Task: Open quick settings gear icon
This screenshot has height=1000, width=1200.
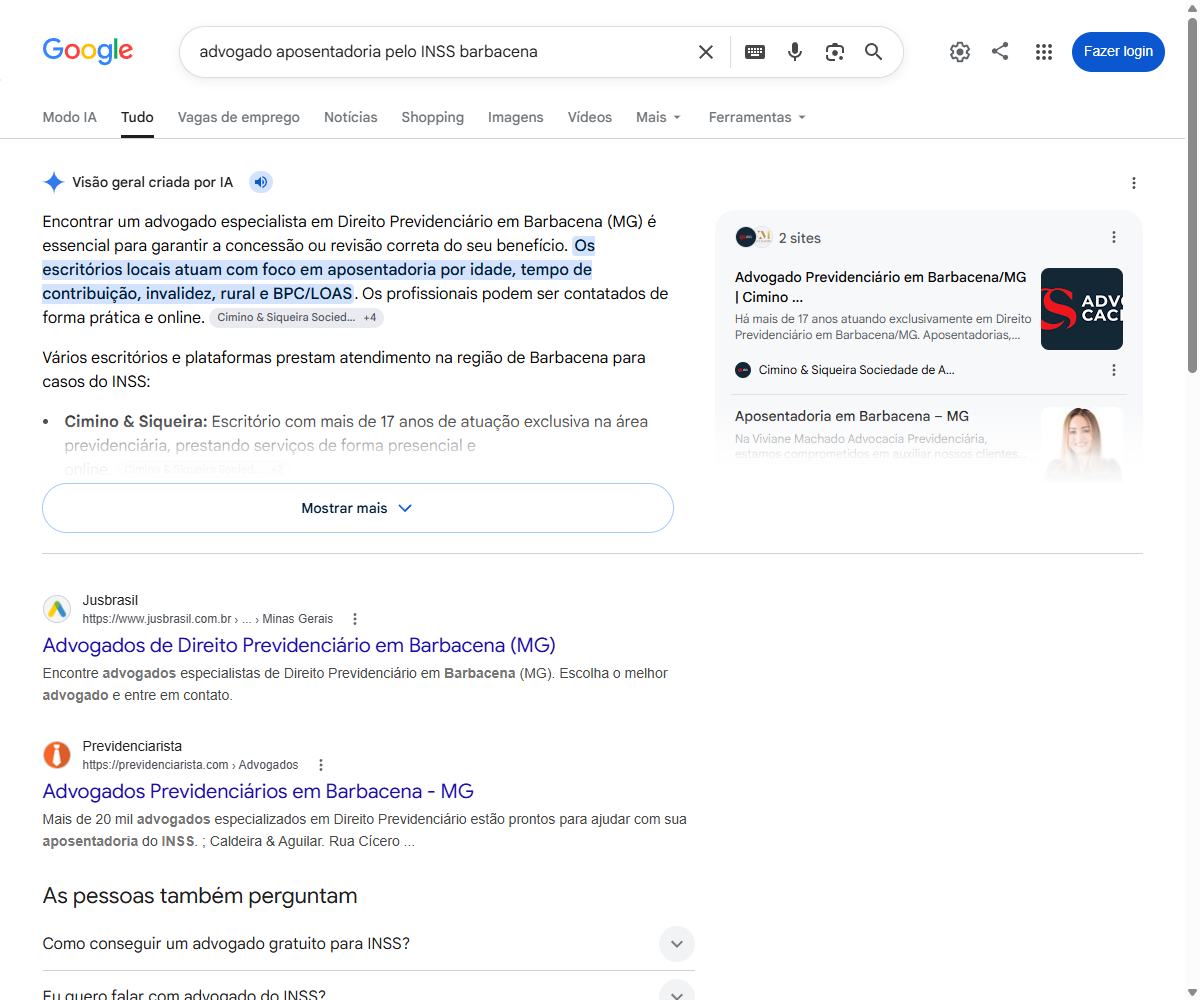Action: pyautogui.click(x=960, y=52)
